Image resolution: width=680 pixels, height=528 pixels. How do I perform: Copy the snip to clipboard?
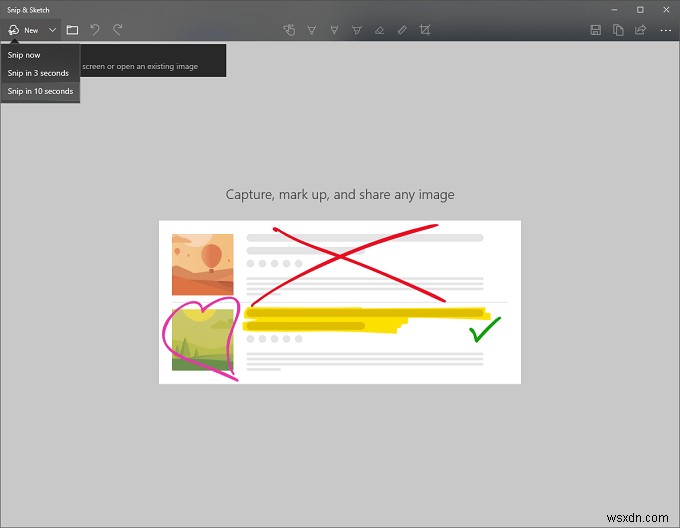coord(618,30)
